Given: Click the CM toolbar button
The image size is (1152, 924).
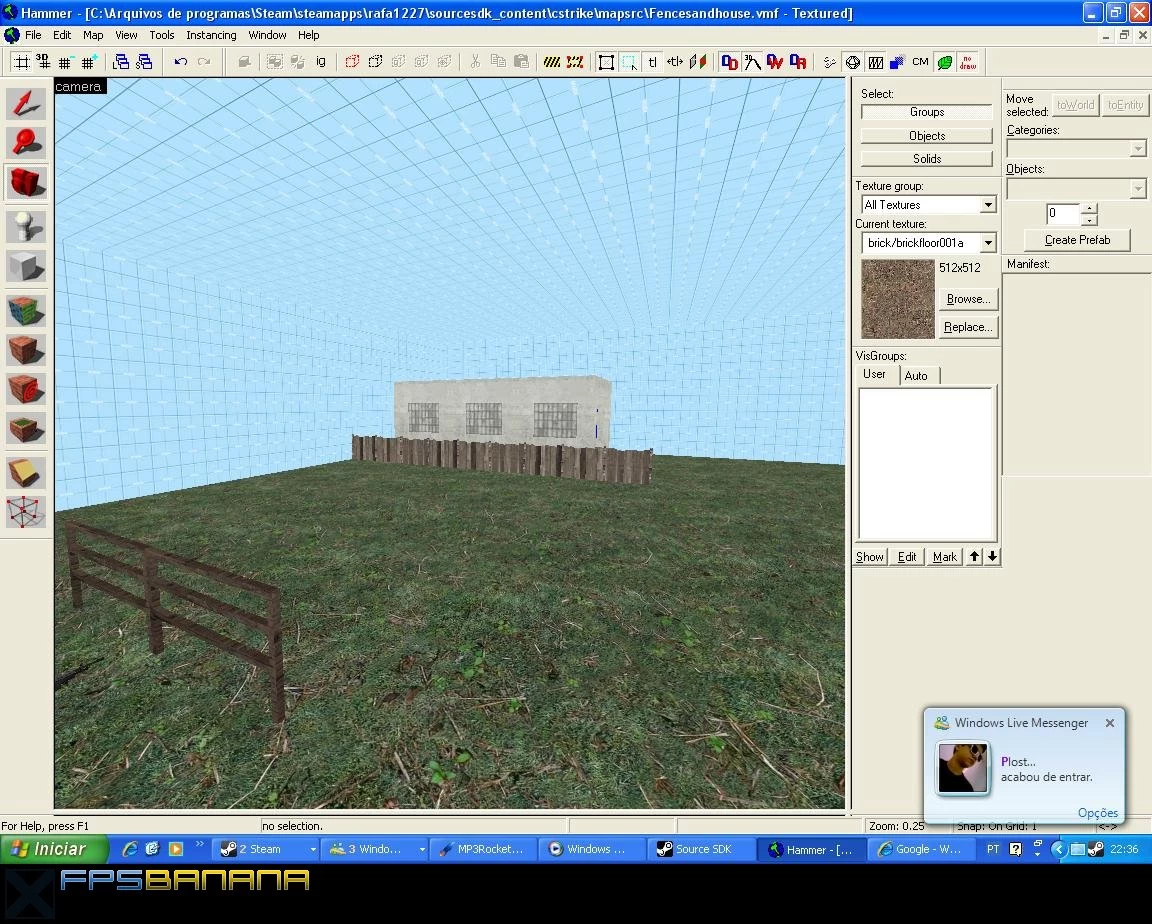Looking at the screenshot, I should pyautogui.click(x=921, y=62).
